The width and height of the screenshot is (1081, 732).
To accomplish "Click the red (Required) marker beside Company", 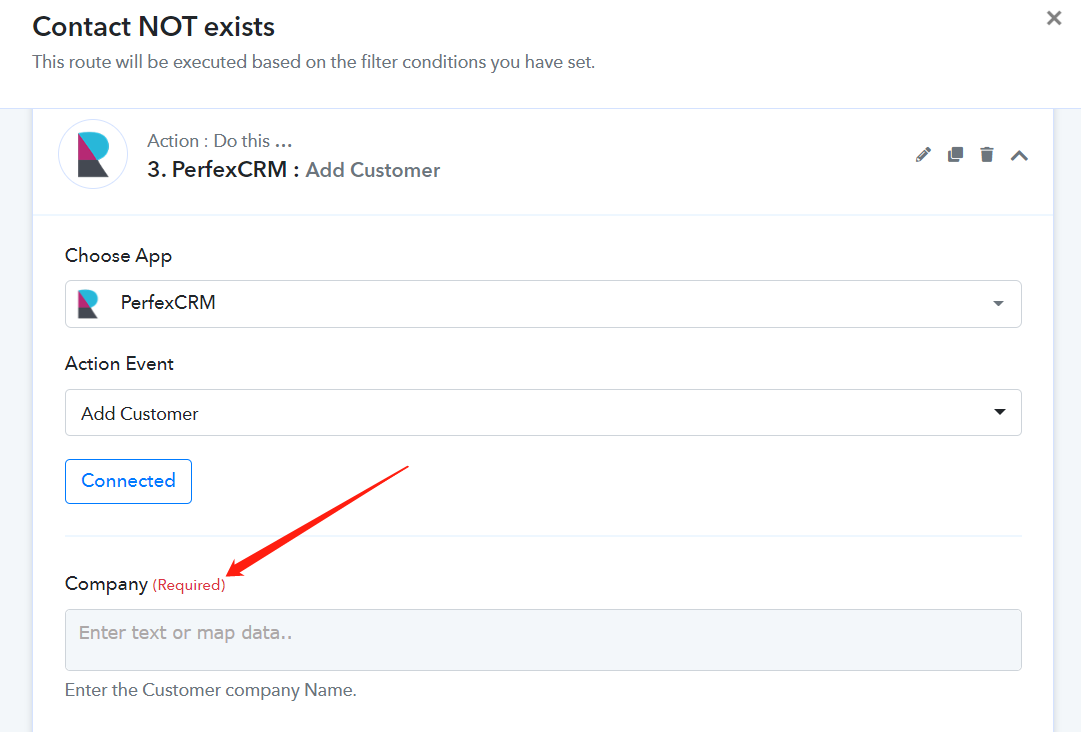I will [189, 585].
